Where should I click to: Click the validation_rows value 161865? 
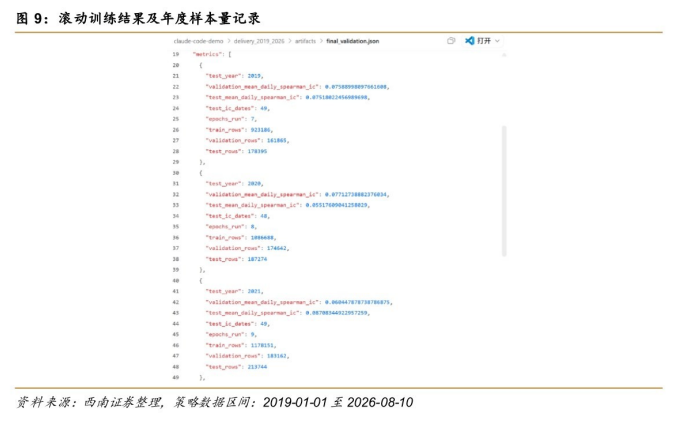point(277,141)
